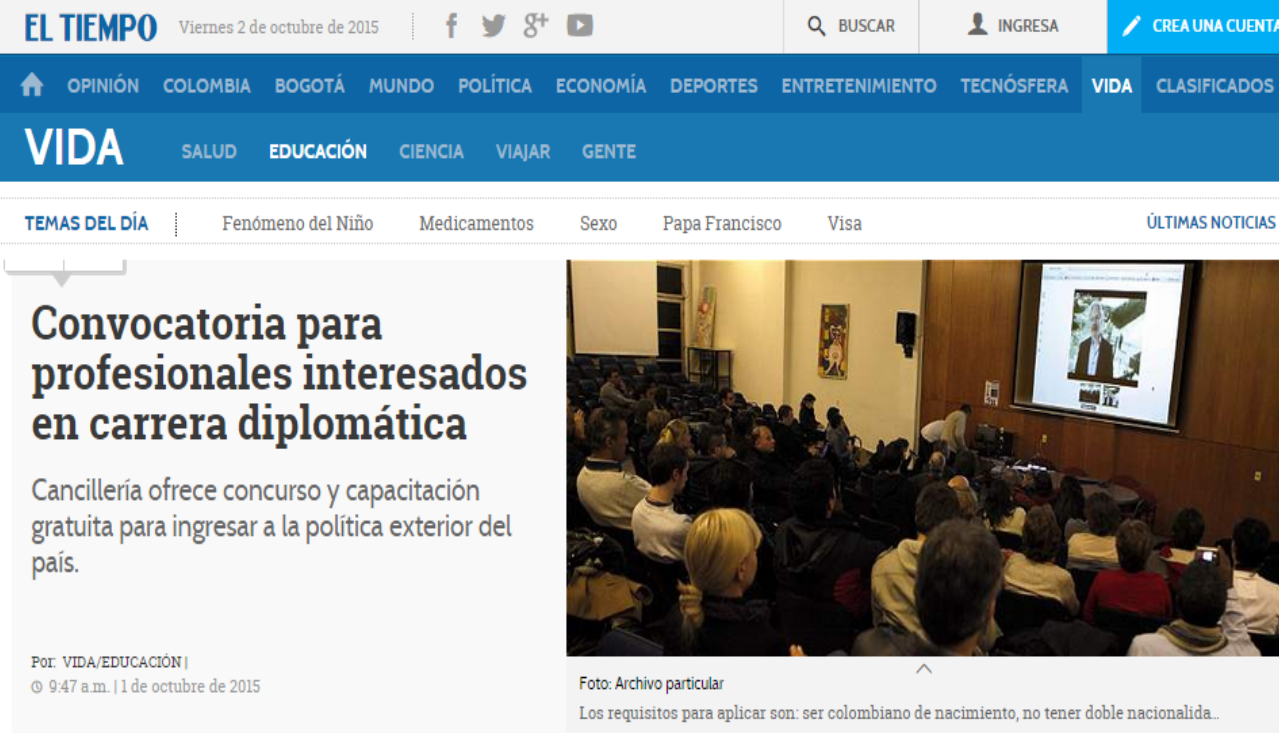Open the CLASIFICADOS section

[x=1215, y=86]
